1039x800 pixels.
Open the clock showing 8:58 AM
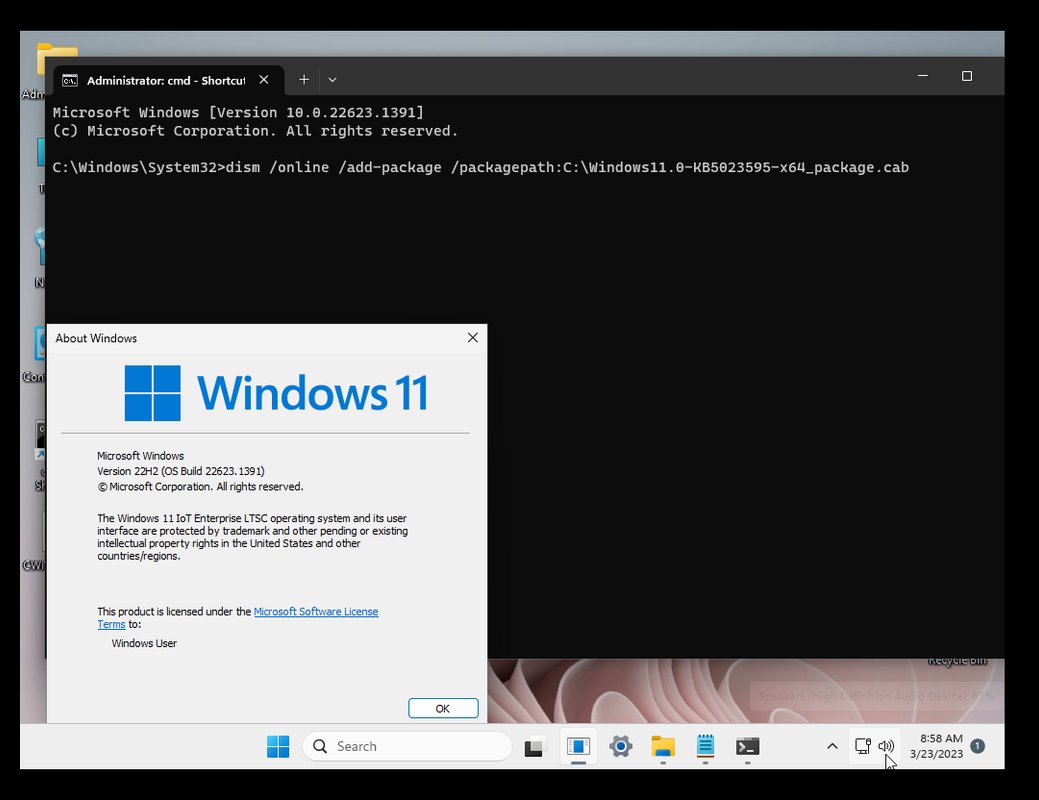(936, 746)
